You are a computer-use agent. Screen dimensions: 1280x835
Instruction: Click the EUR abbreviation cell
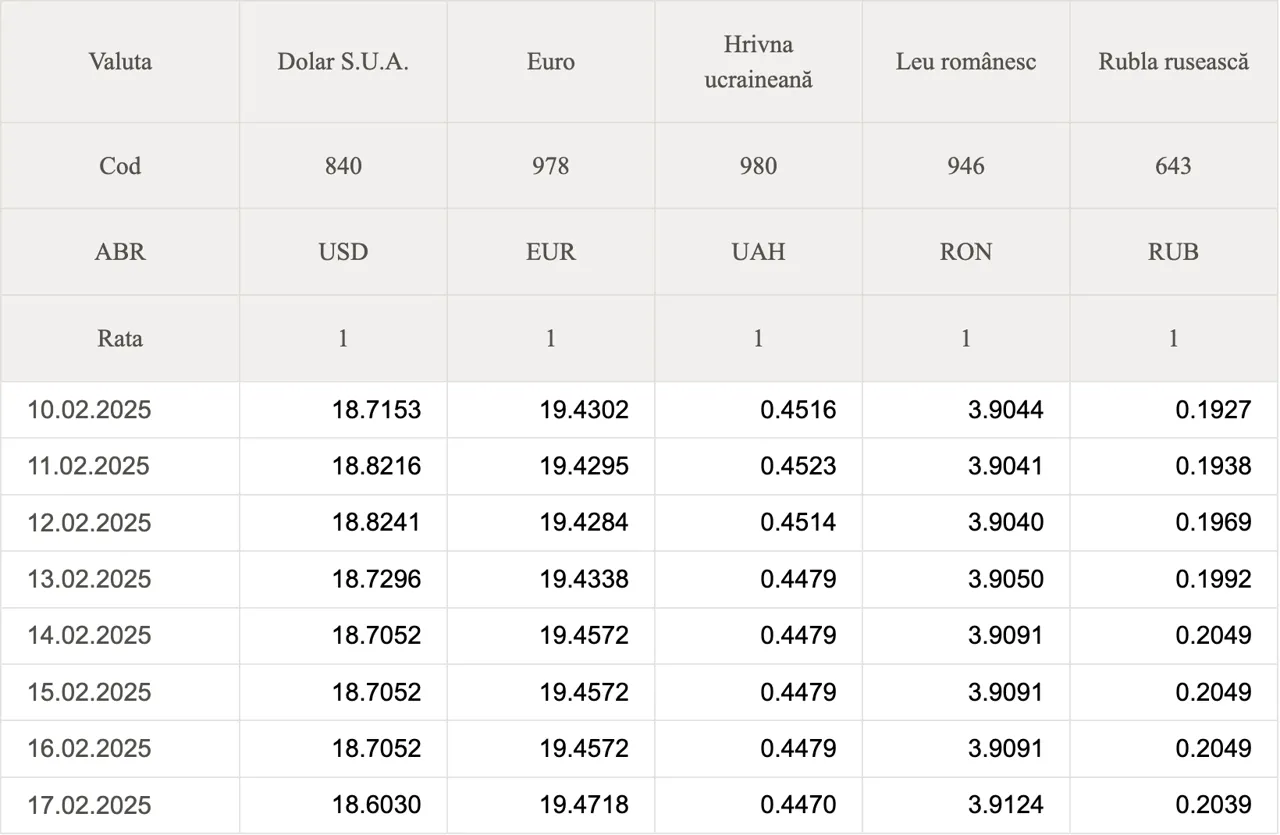(x=551, y=252)
